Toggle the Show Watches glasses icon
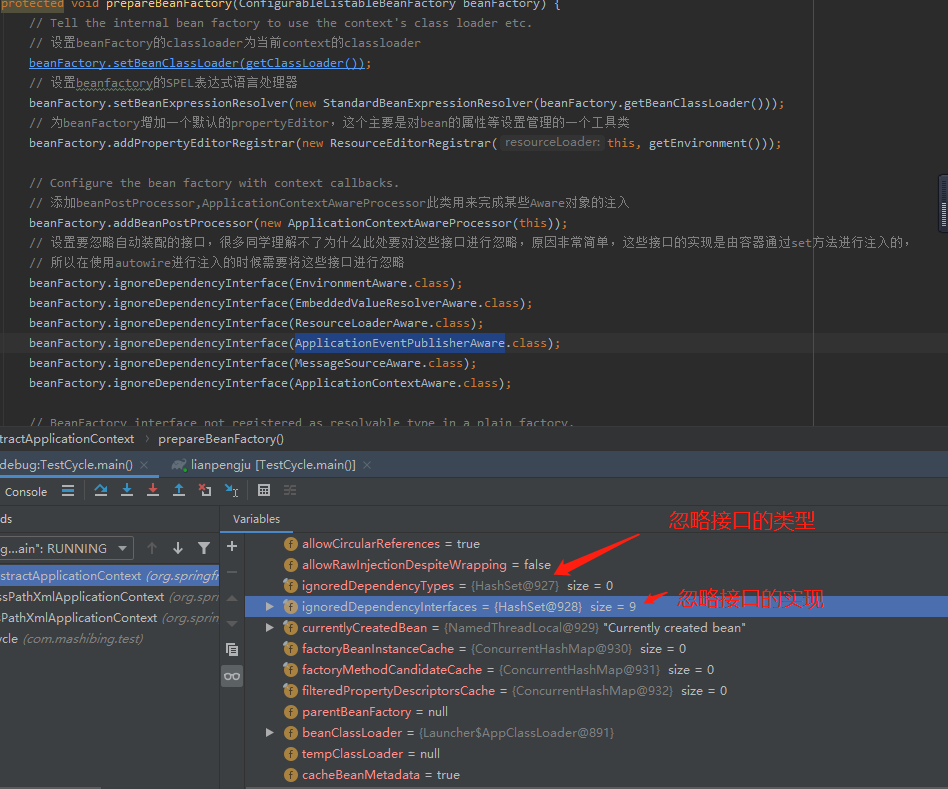 pos(232,676)
